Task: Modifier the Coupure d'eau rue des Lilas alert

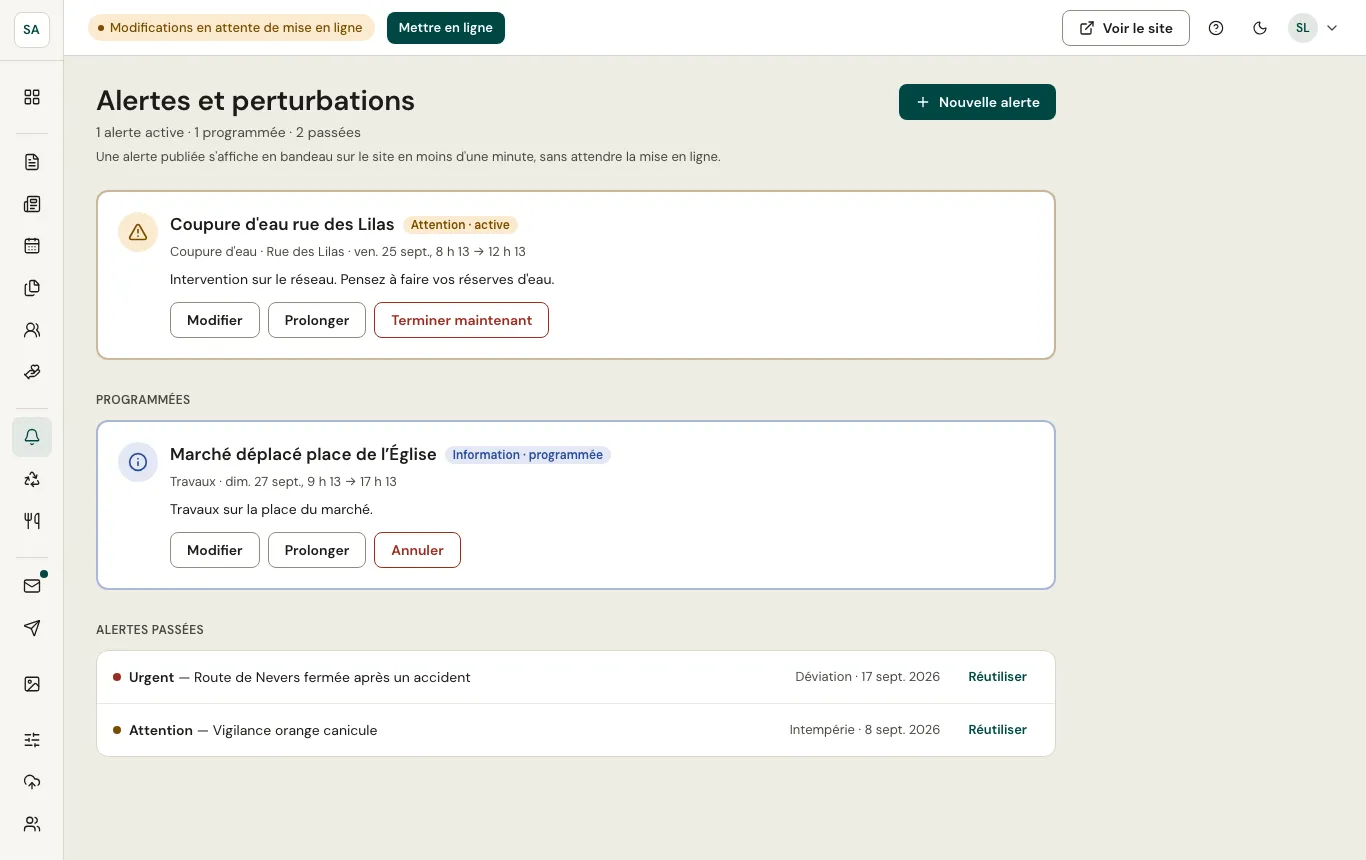Action: (x=215, y=320)
